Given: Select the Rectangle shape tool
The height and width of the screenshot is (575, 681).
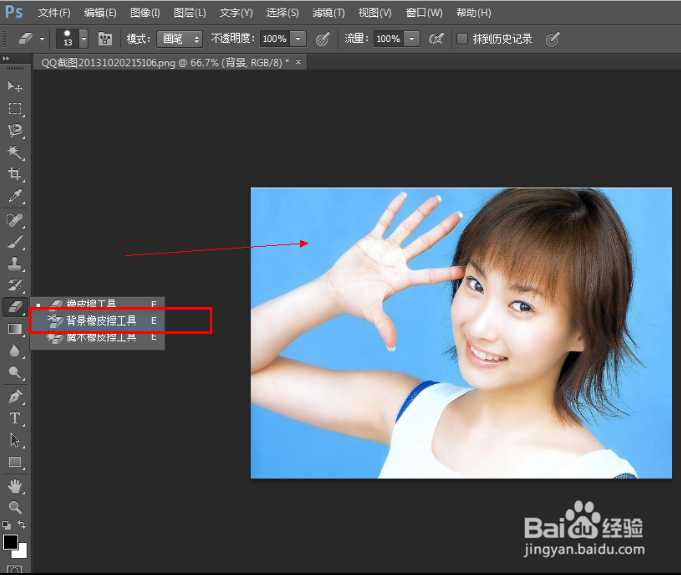Looking at the screenshot, I should click(15, 462).
